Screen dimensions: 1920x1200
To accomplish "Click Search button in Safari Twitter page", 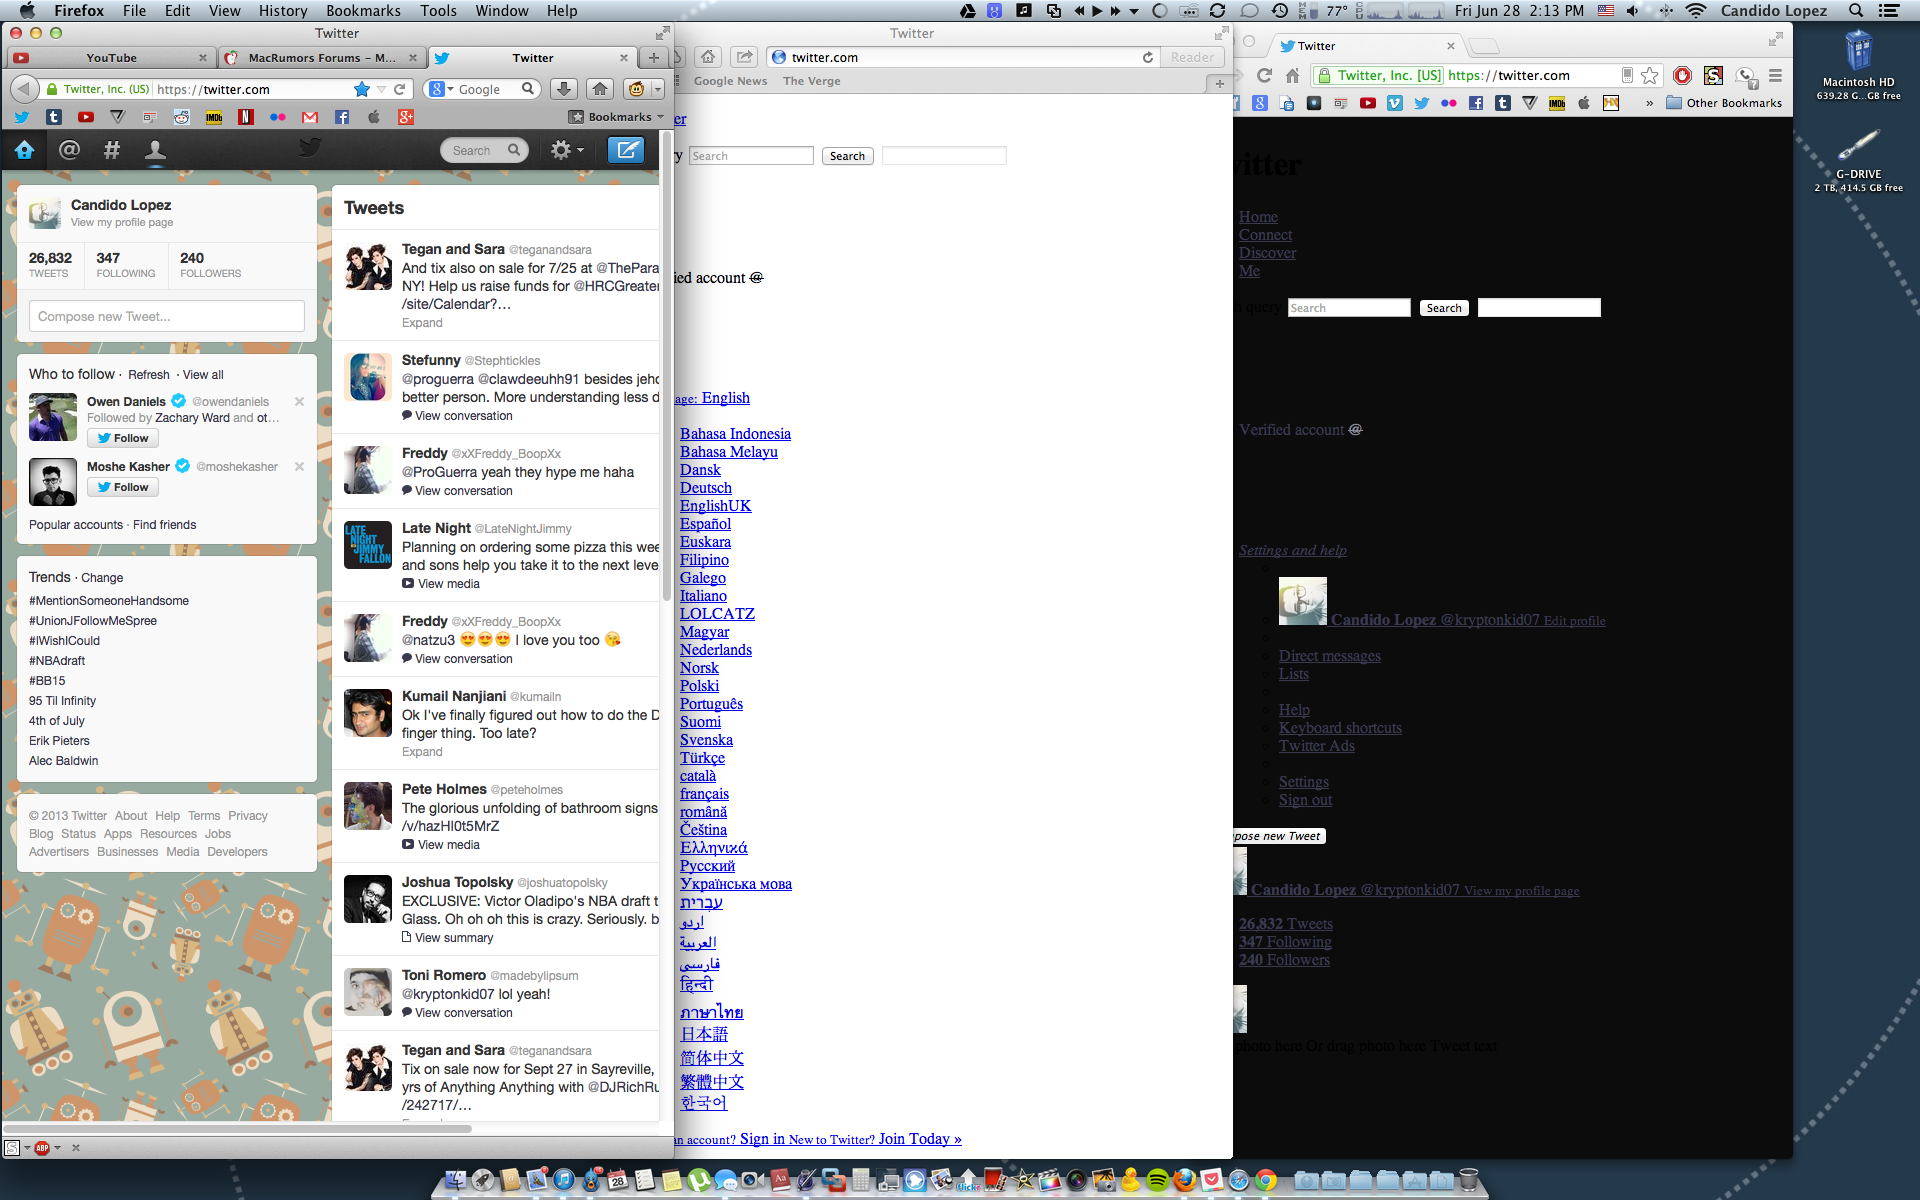I will point(847,156).
